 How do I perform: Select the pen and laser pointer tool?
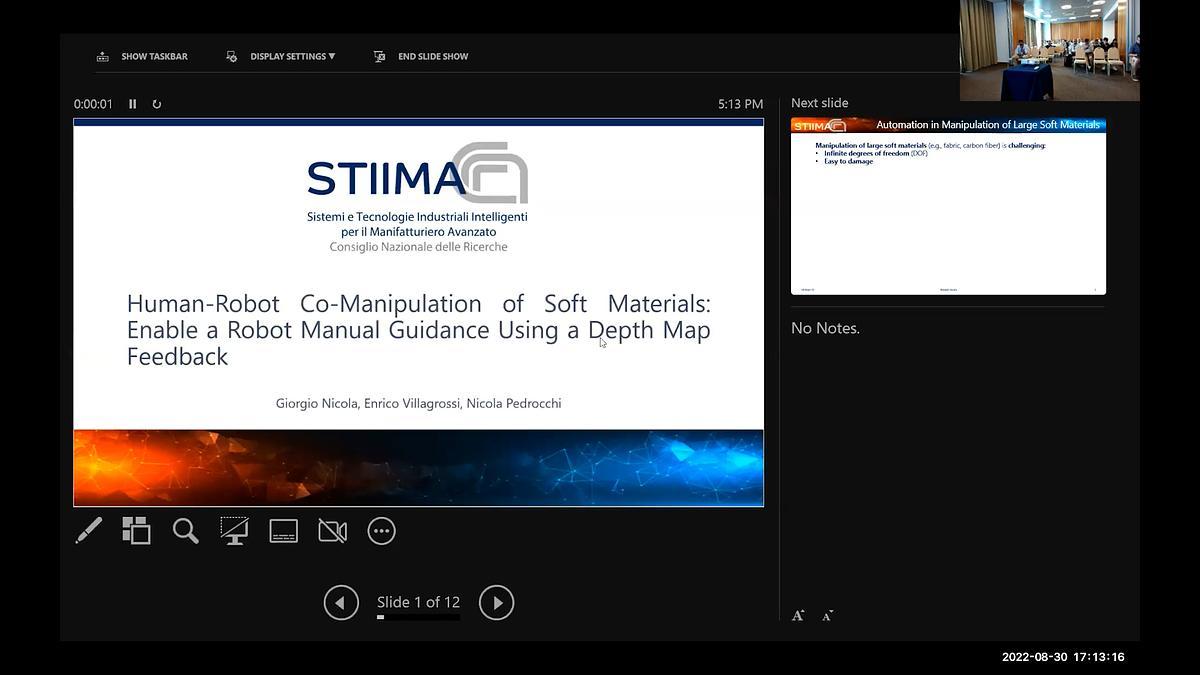pyautogui.click(x=88, y=531)
